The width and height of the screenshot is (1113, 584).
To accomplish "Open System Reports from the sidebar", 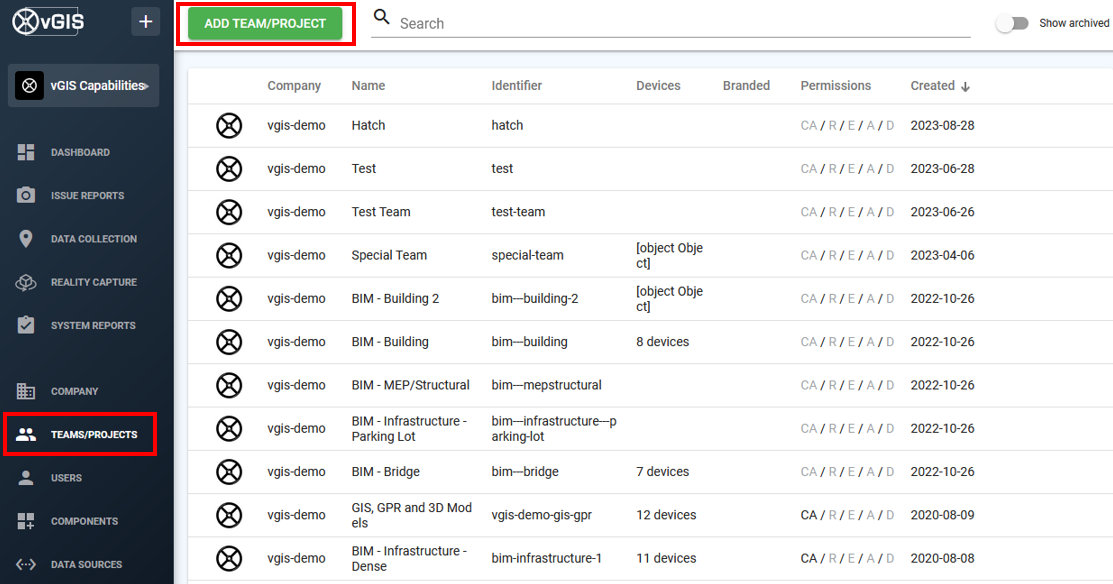I will pos(93,325).
